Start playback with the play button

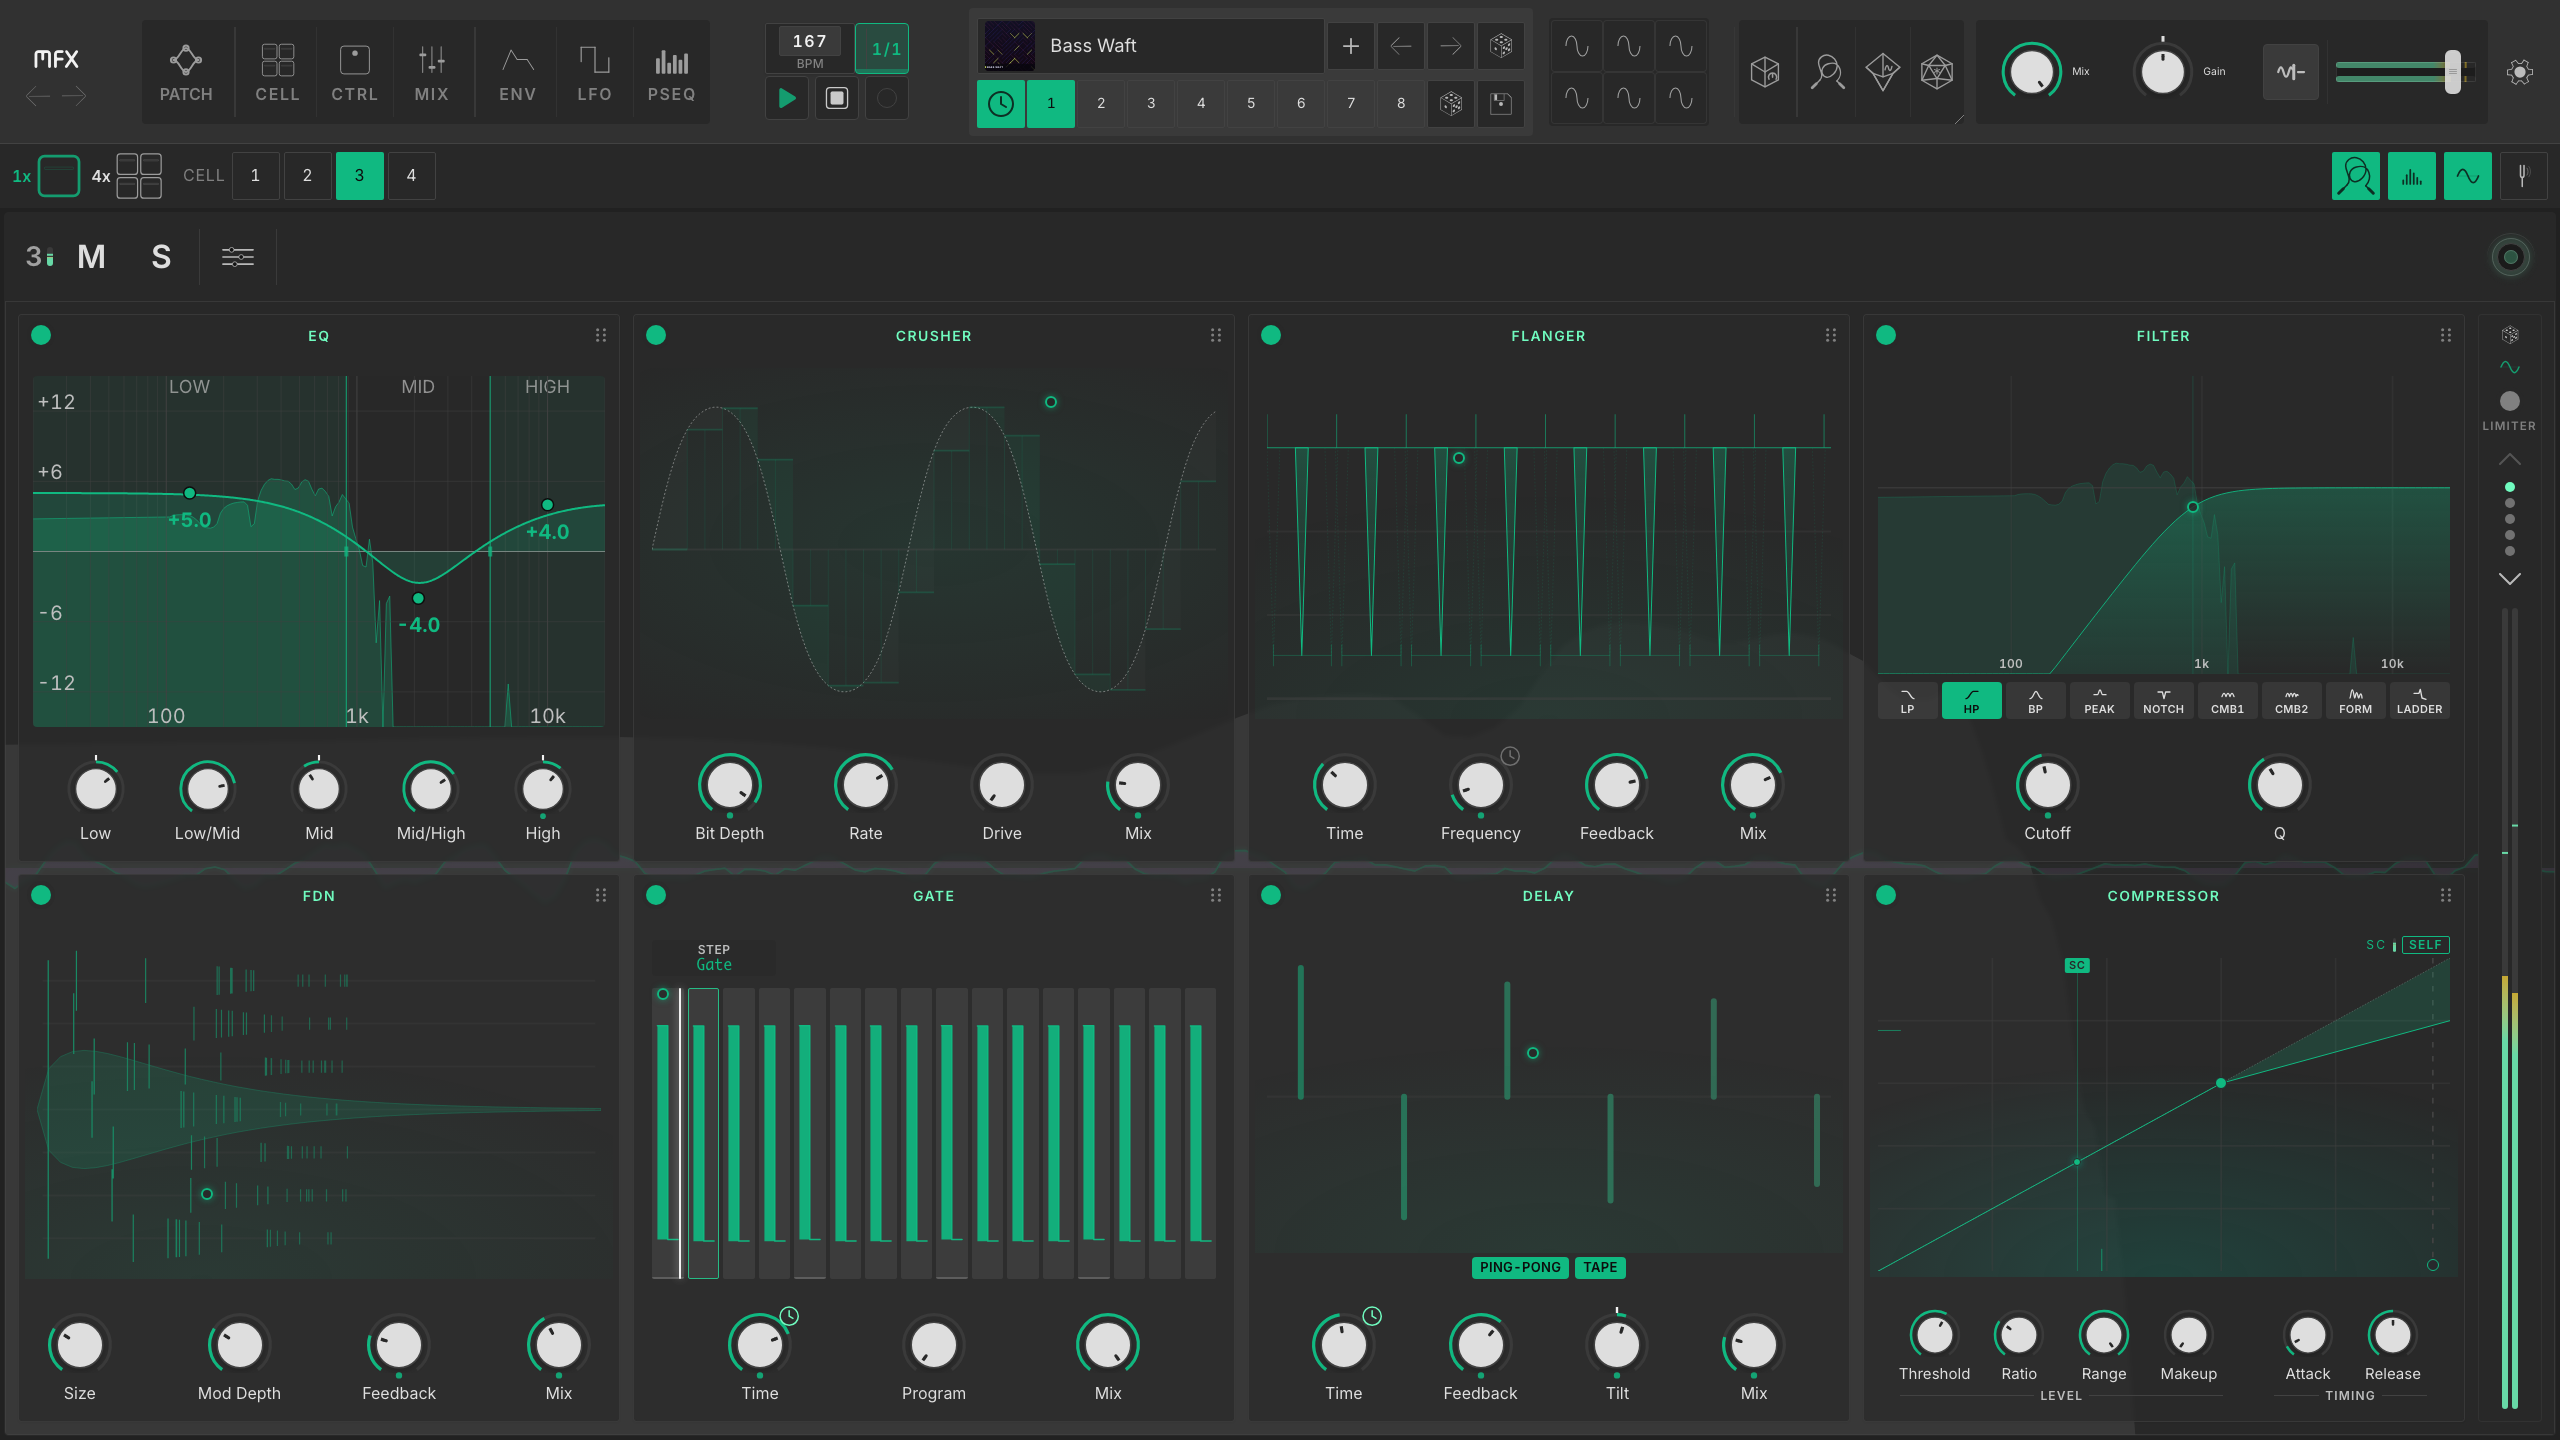787,98
